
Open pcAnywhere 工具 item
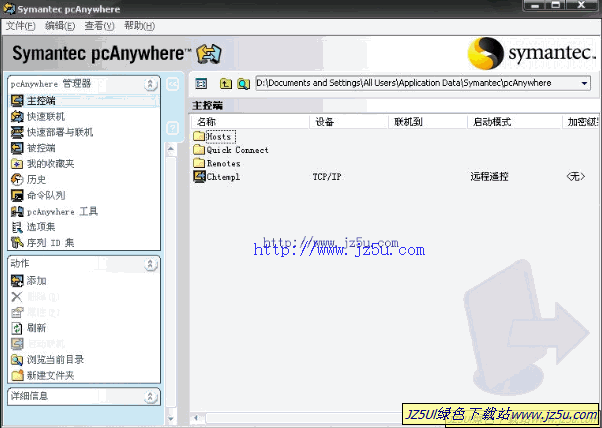(55, 211)
